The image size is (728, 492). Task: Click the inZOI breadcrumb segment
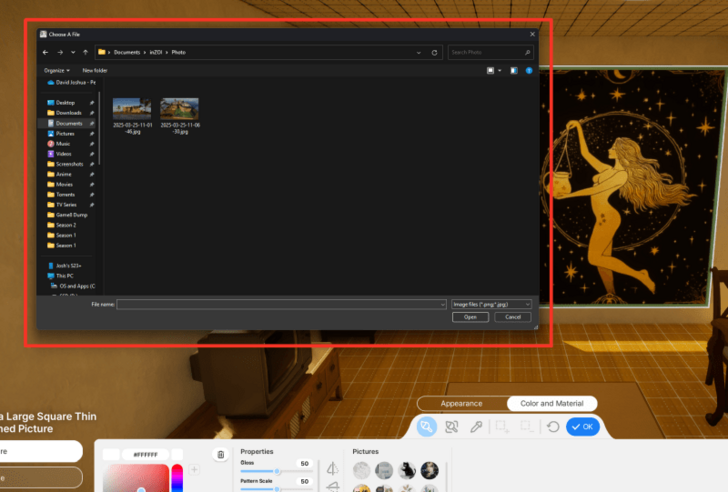click(156, 52)
